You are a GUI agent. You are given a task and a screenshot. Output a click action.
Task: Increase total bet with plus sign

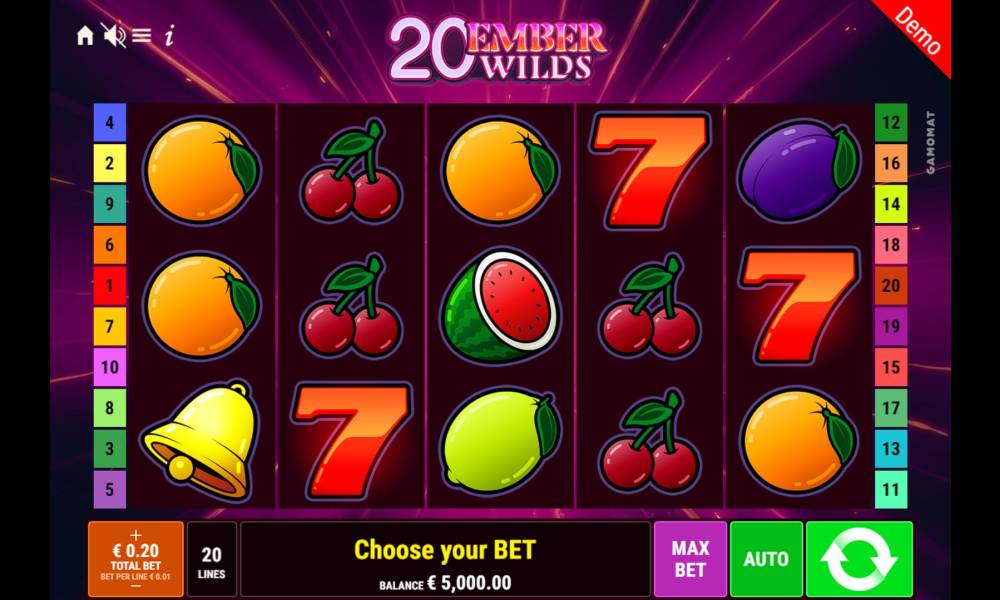pyautogui.click(x=136, y=534)
